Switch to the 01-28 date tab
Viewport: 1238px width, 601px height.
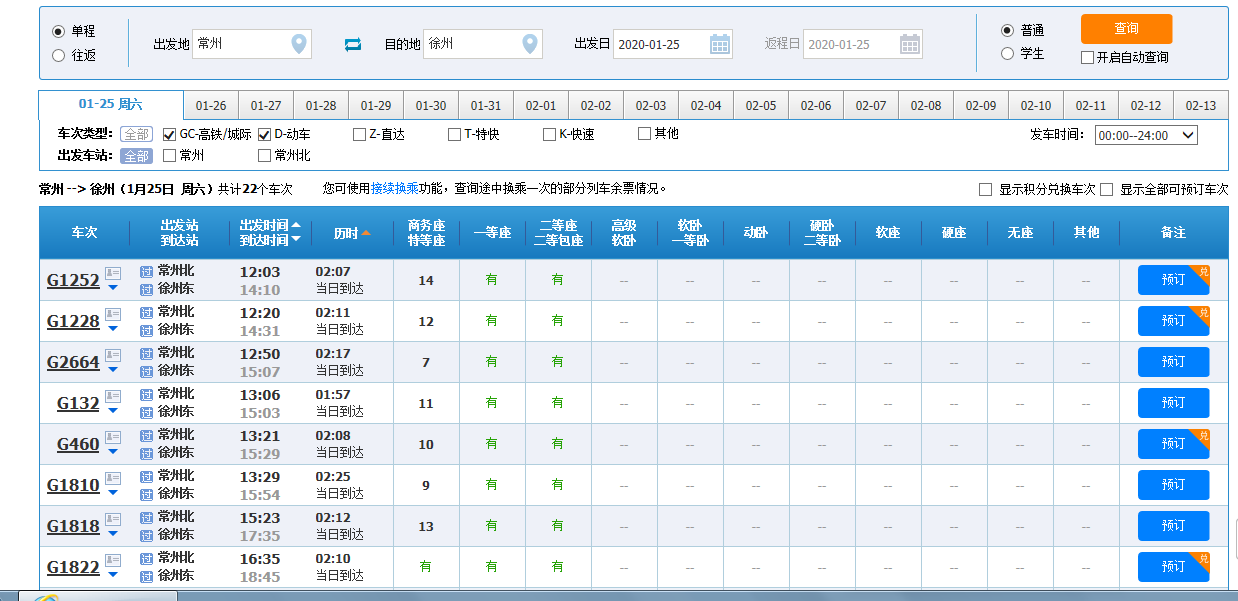[321, 106]
